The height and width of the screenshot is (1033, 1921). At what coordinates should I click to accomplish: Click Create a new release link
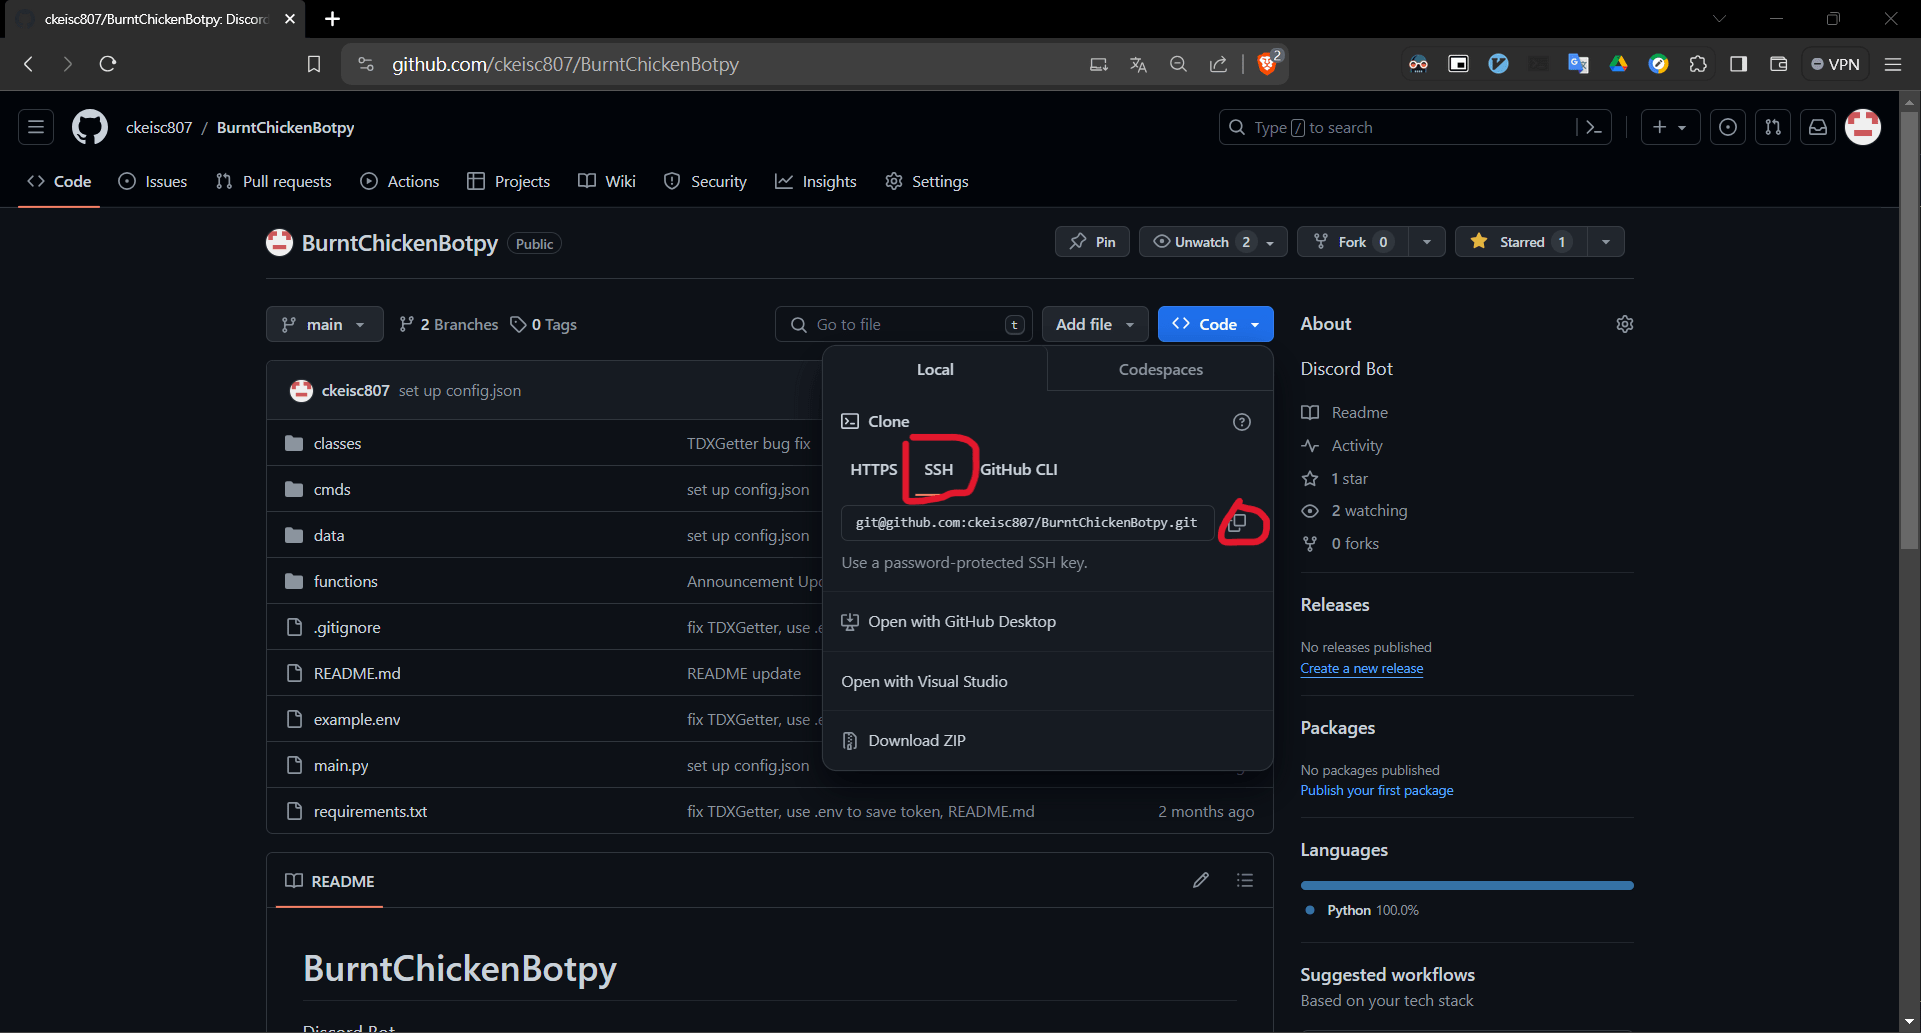click(x=1361, y=668)
